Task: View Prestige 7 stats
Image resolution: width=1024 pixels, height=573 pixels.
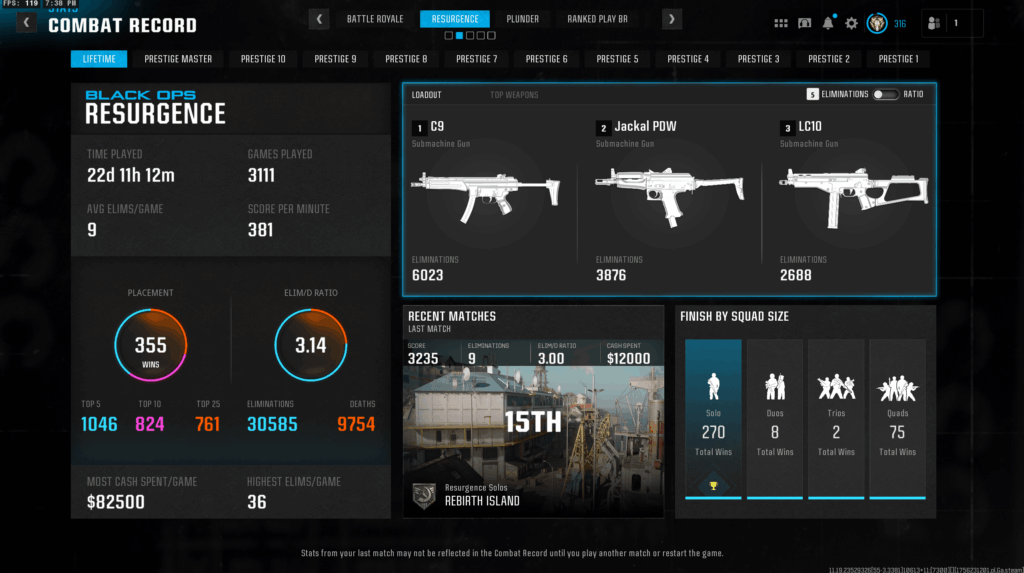Action: [476, 59]
